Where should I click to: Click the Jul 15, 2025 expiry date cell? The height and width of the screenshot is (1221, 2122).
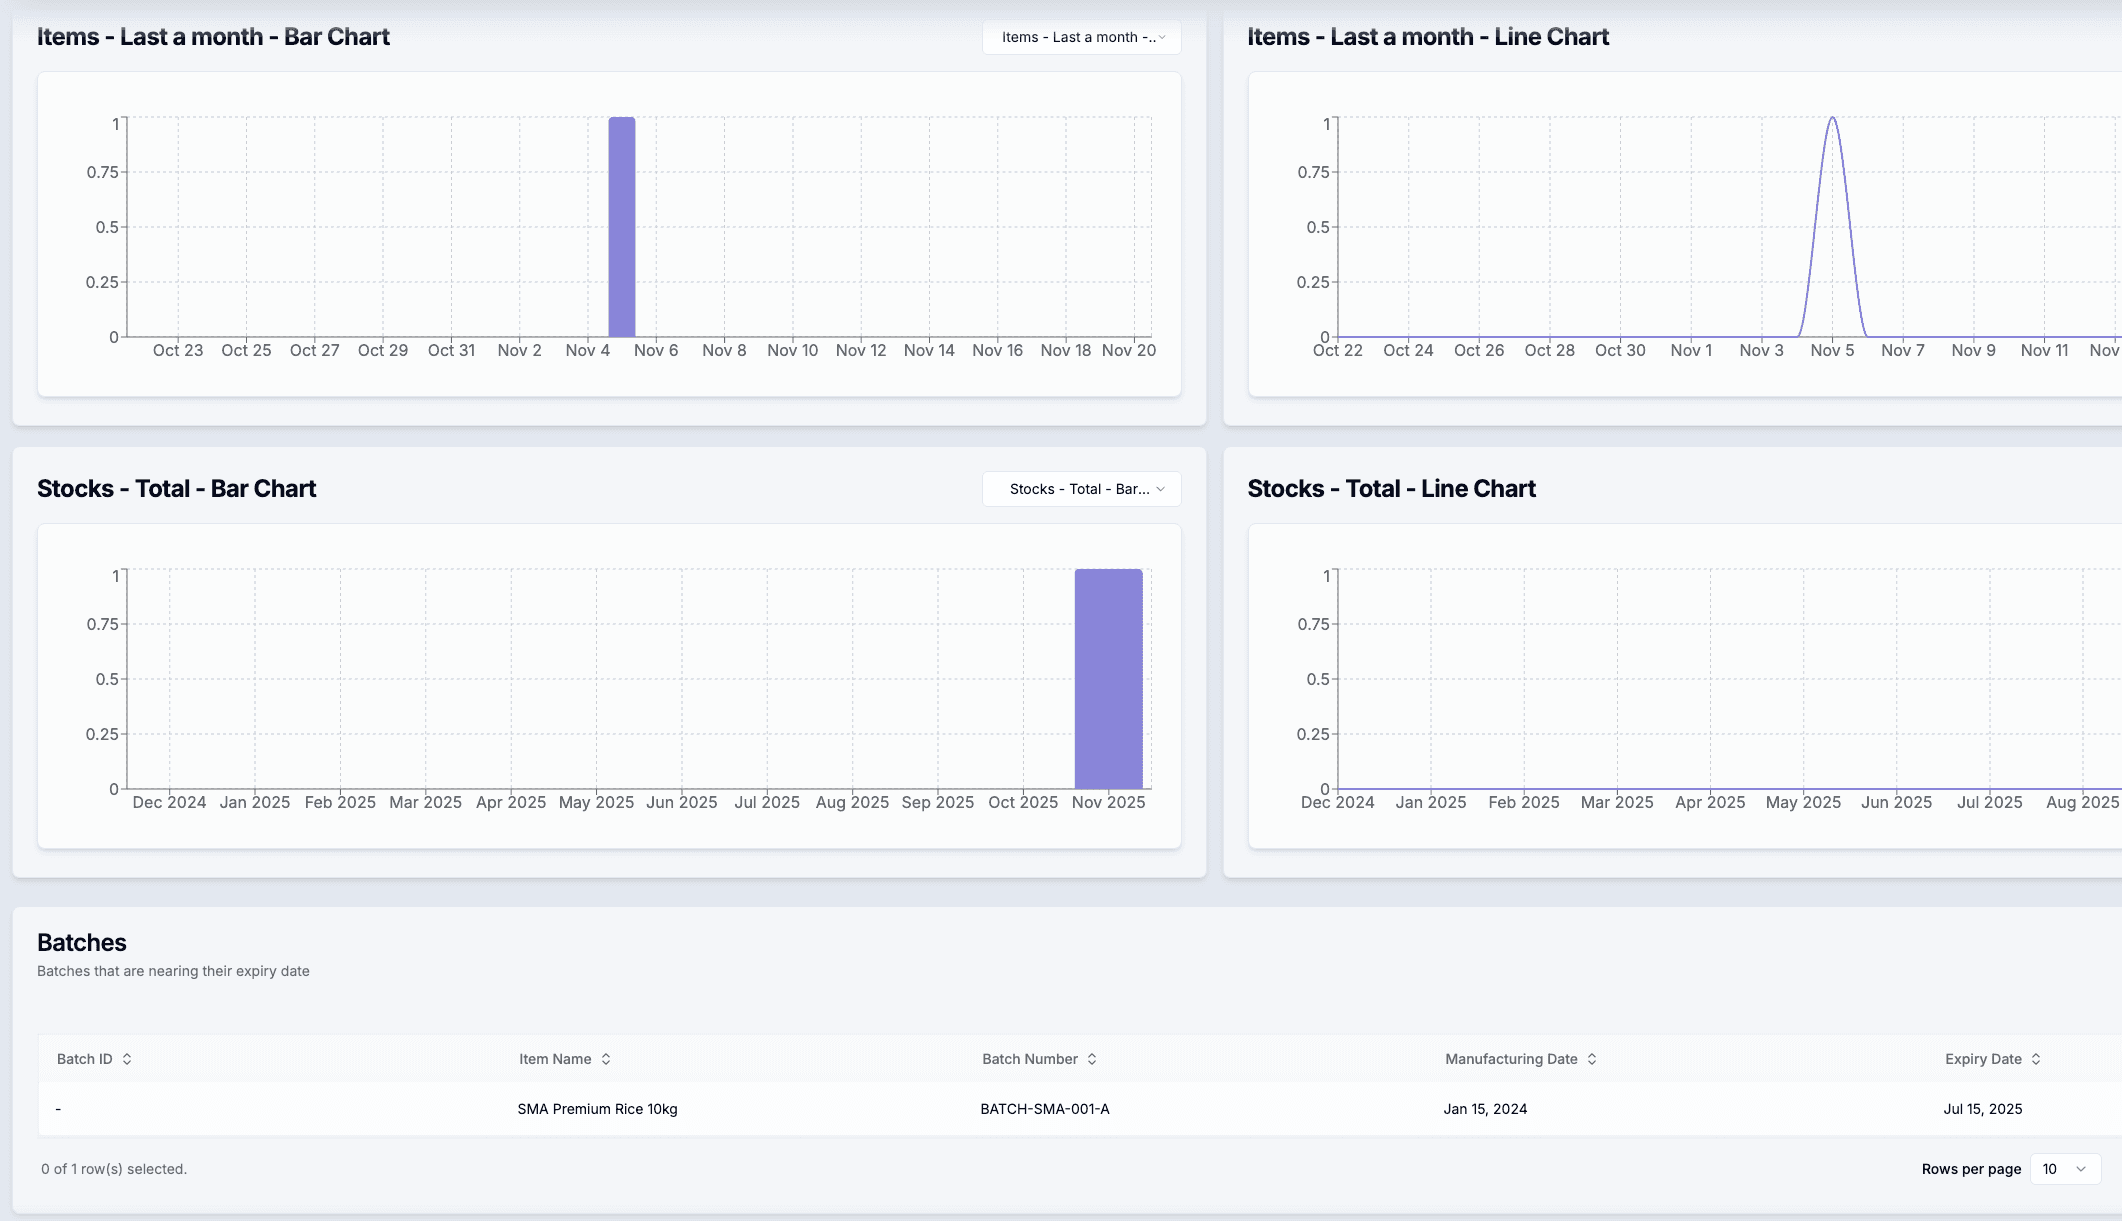(1983, 1109)
